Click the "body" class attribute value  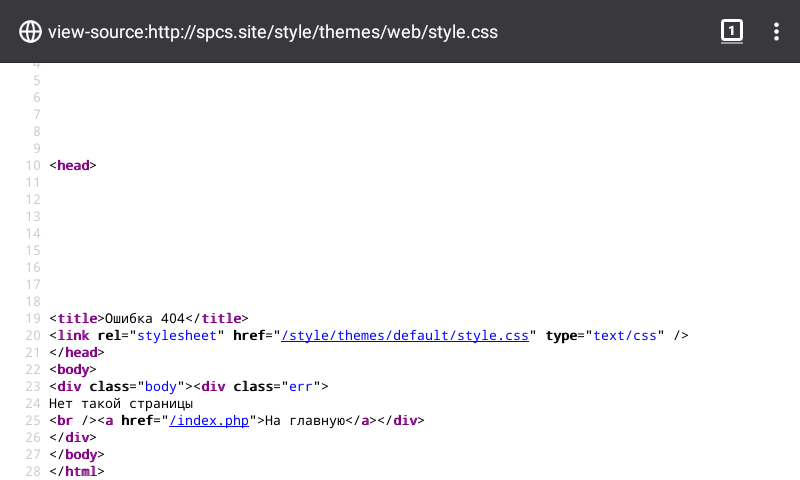[159, 386]
